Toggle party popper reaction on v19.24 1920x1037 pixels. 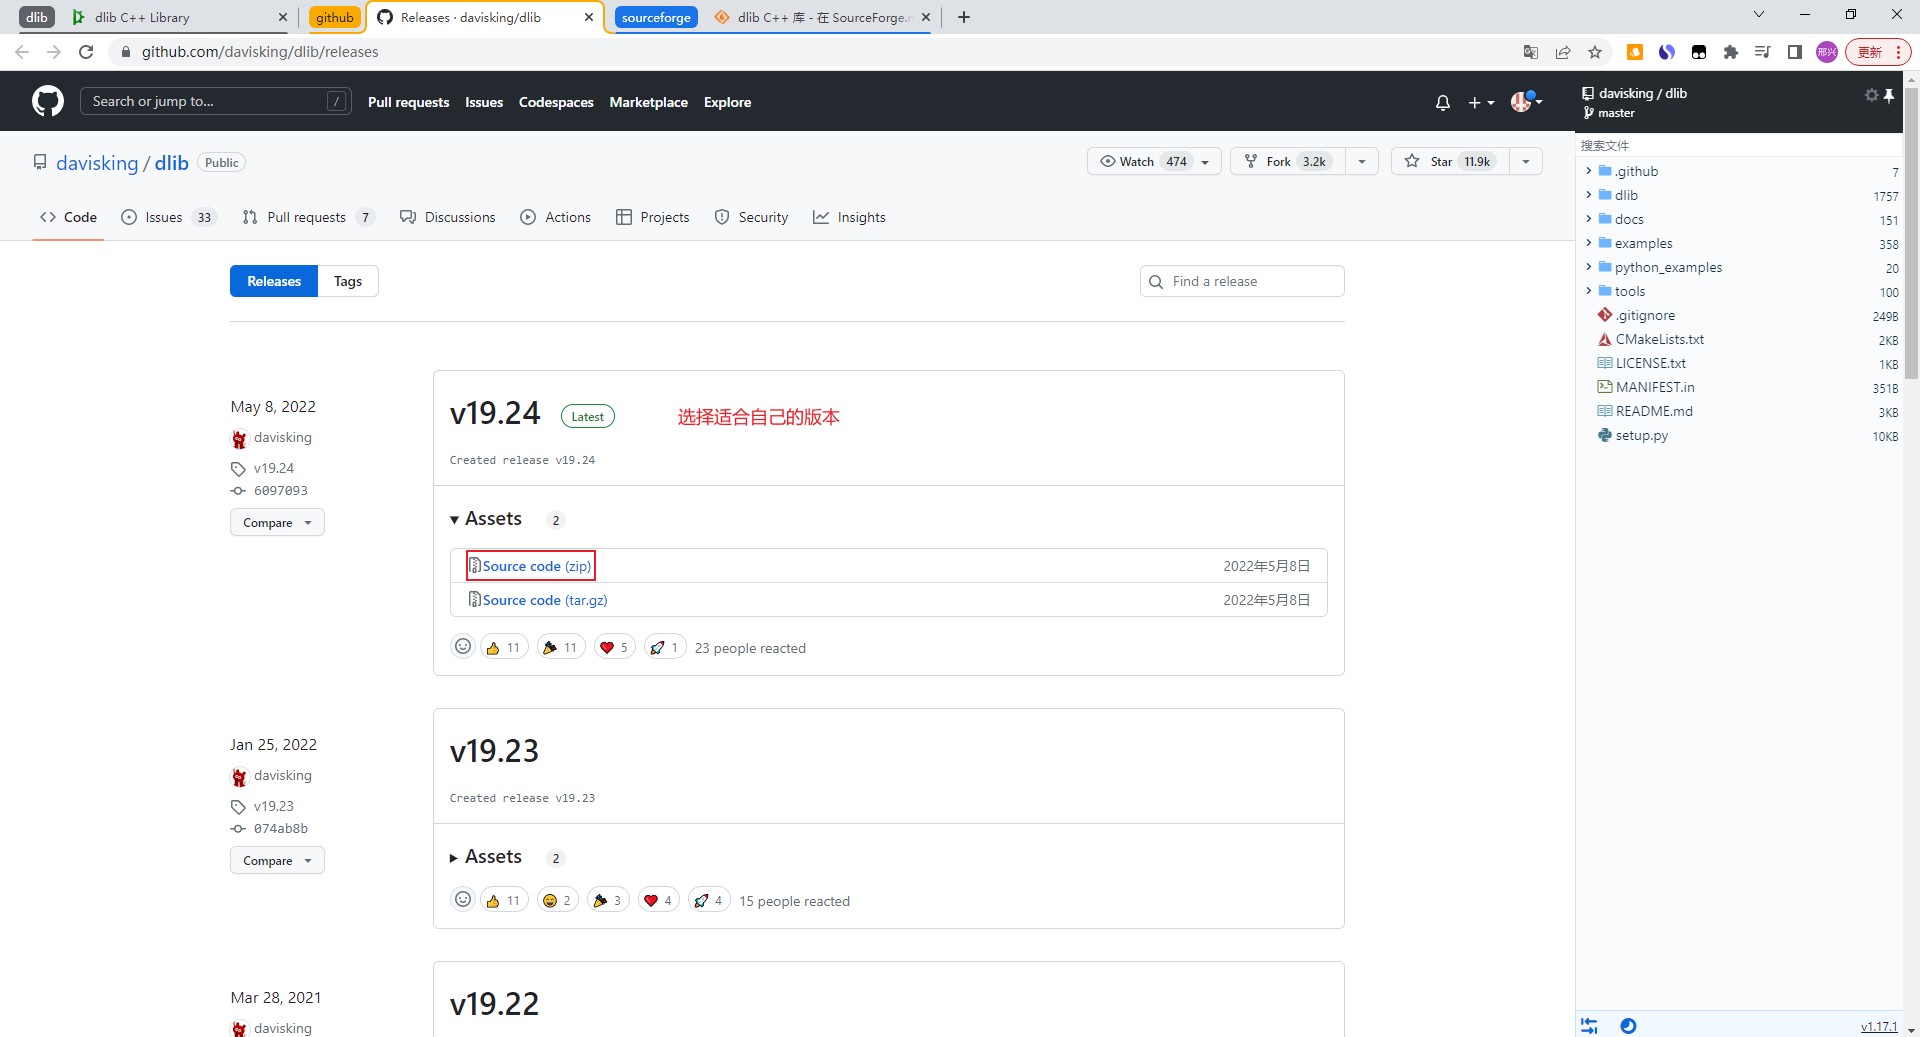pyautogui.click(x=560, y=647)
